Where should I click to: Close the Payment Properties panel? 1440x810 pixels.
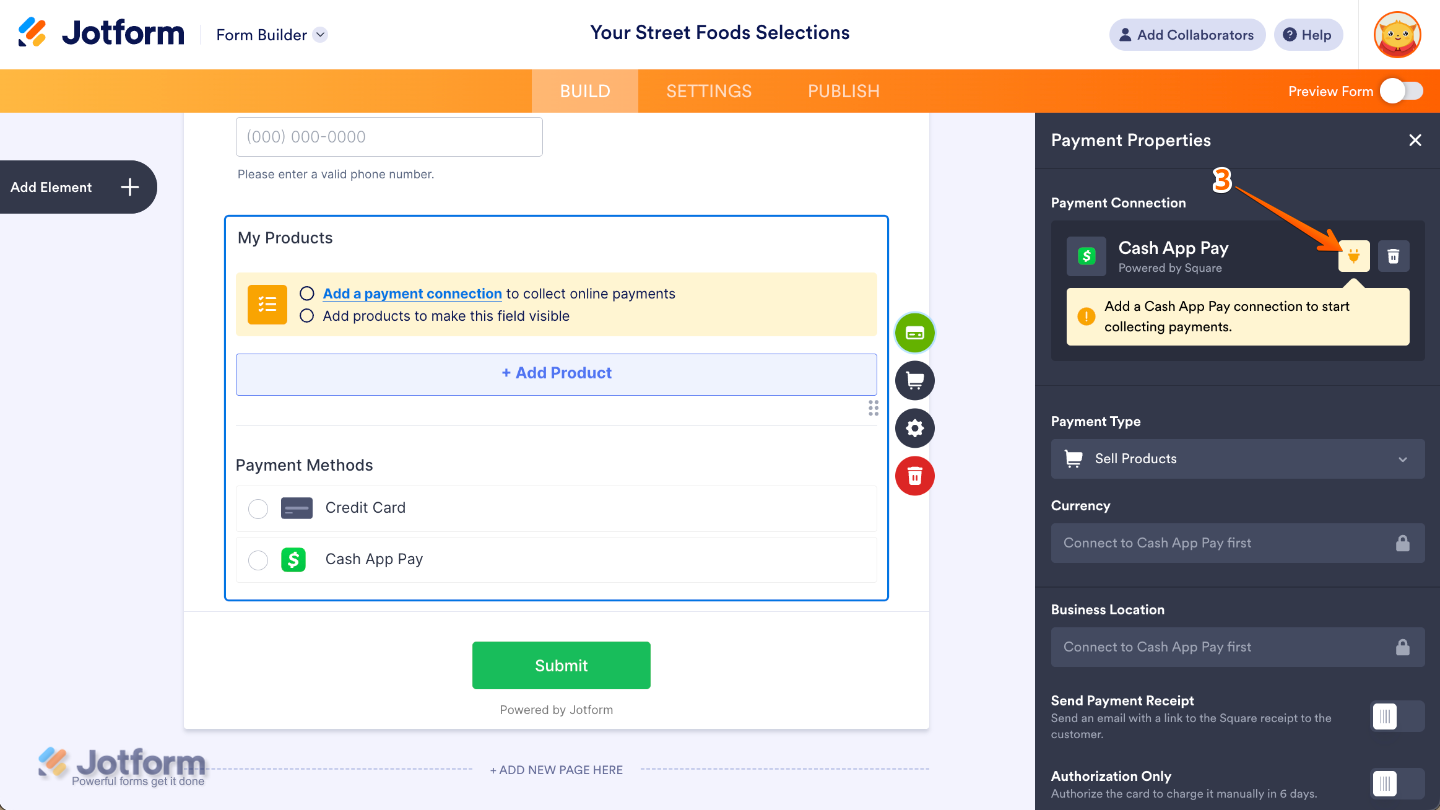pyautogui.click(x=1415, y=141)
